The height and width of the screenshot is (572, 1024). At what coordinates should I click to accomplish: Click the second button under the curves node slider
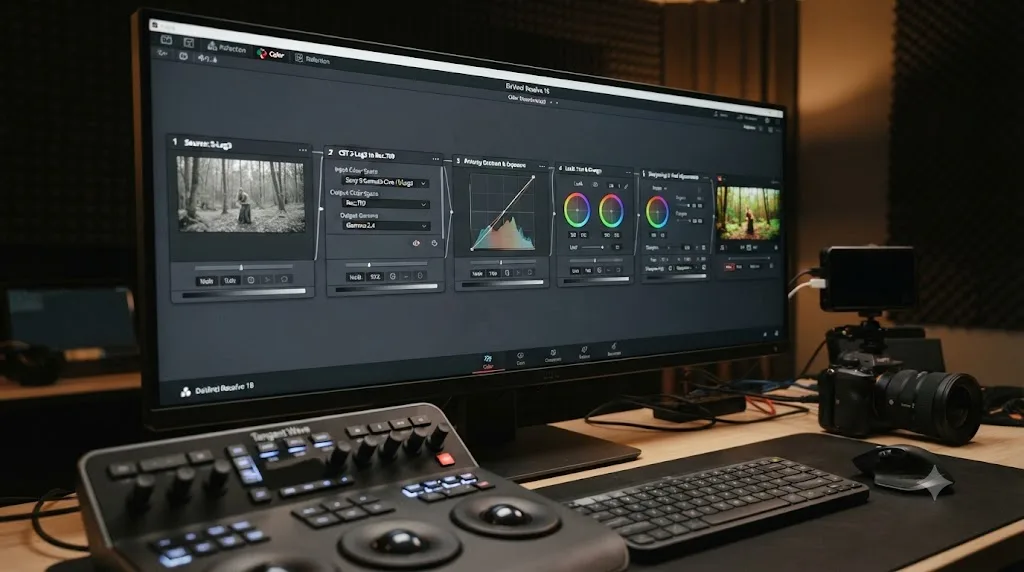(x=494, y=273)
